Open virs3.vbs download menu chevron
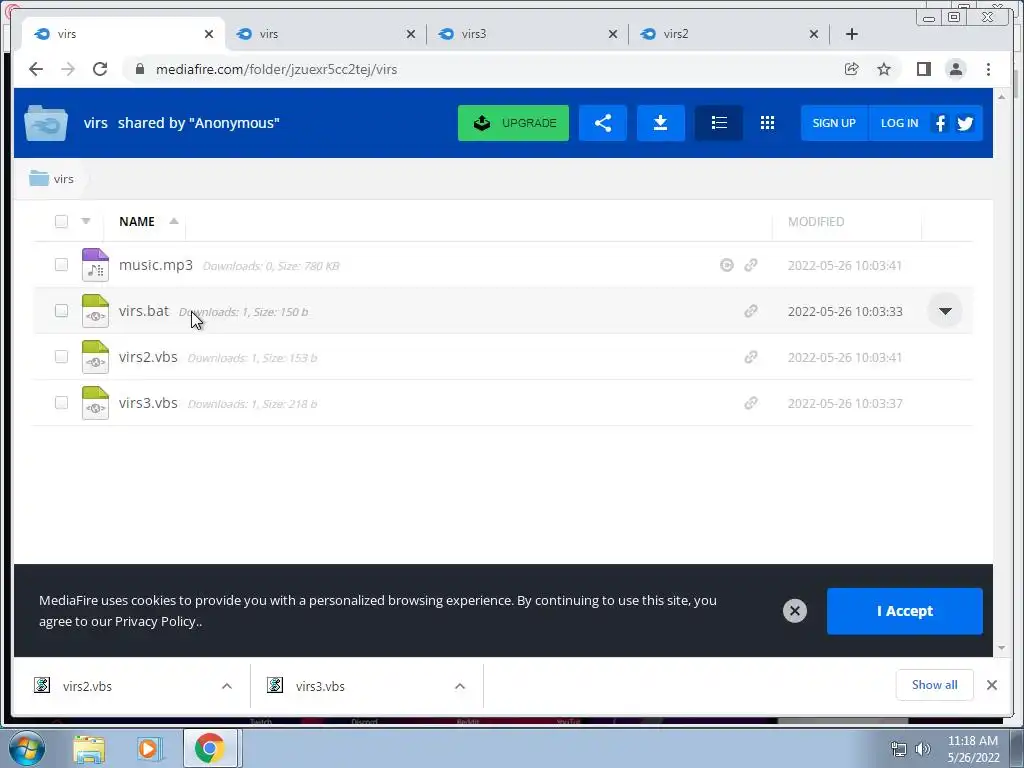1024x768 pixels. 460,686
